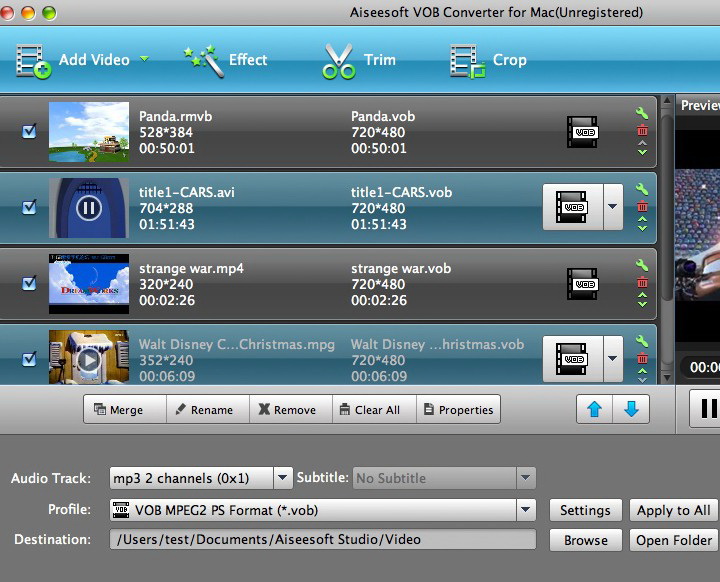Viewport: 720px width, 582px height.
Task: Expand the format dropdown for title1-CARS.vob
Action: tap(613, 207)
